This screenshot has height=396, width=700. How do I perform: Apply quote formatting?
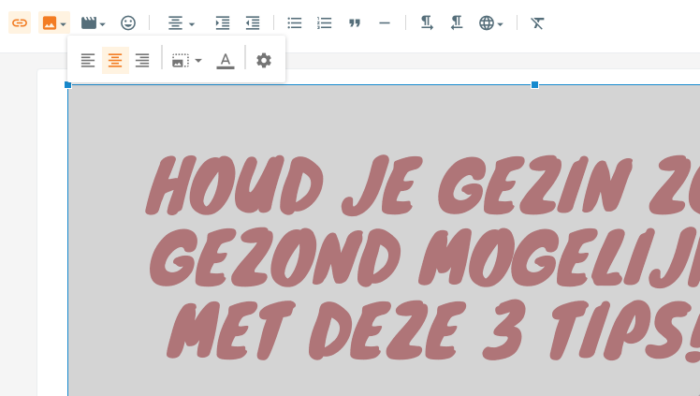[x=354, y=23]
